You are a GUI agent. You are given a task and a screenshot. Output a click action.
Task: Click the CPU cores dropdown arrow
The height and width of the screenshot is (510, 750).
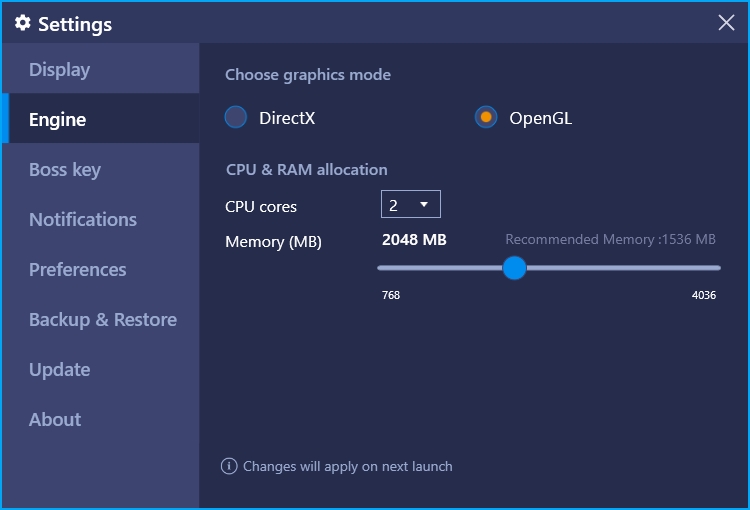(423, 204)
